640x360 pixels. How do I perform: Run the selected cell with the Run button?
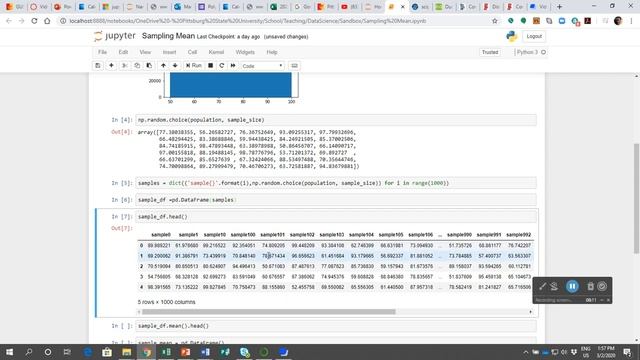tap(193, 66)
